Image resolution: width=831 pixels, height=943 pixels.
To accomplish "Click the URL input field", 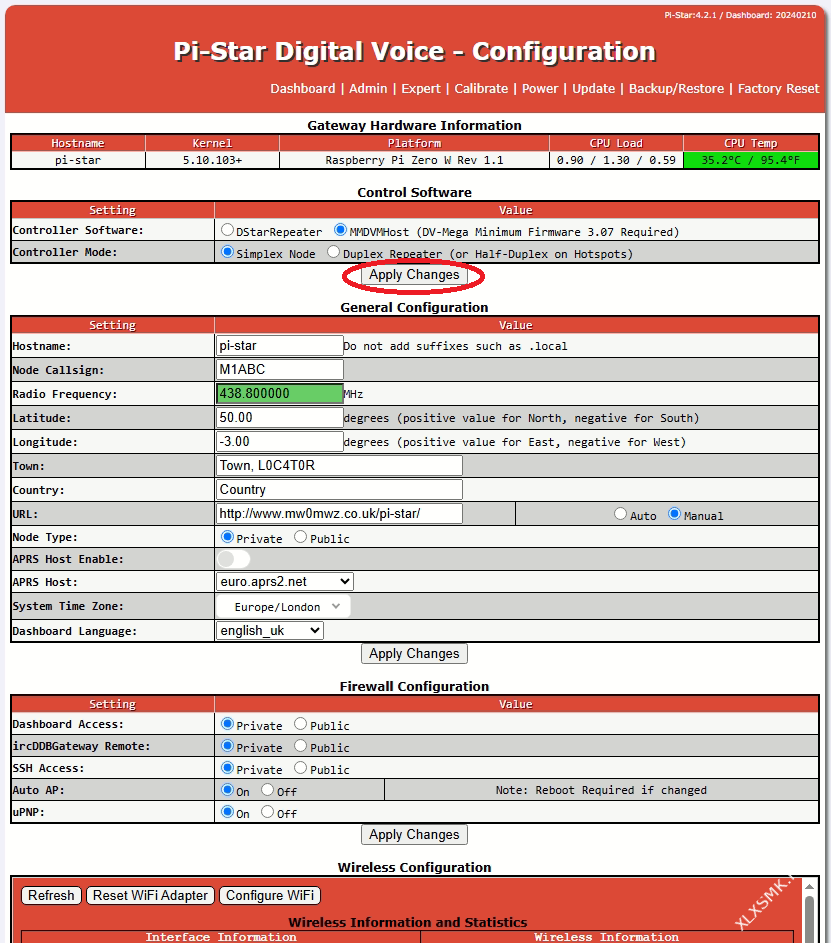I will click(x=339, y=514).
